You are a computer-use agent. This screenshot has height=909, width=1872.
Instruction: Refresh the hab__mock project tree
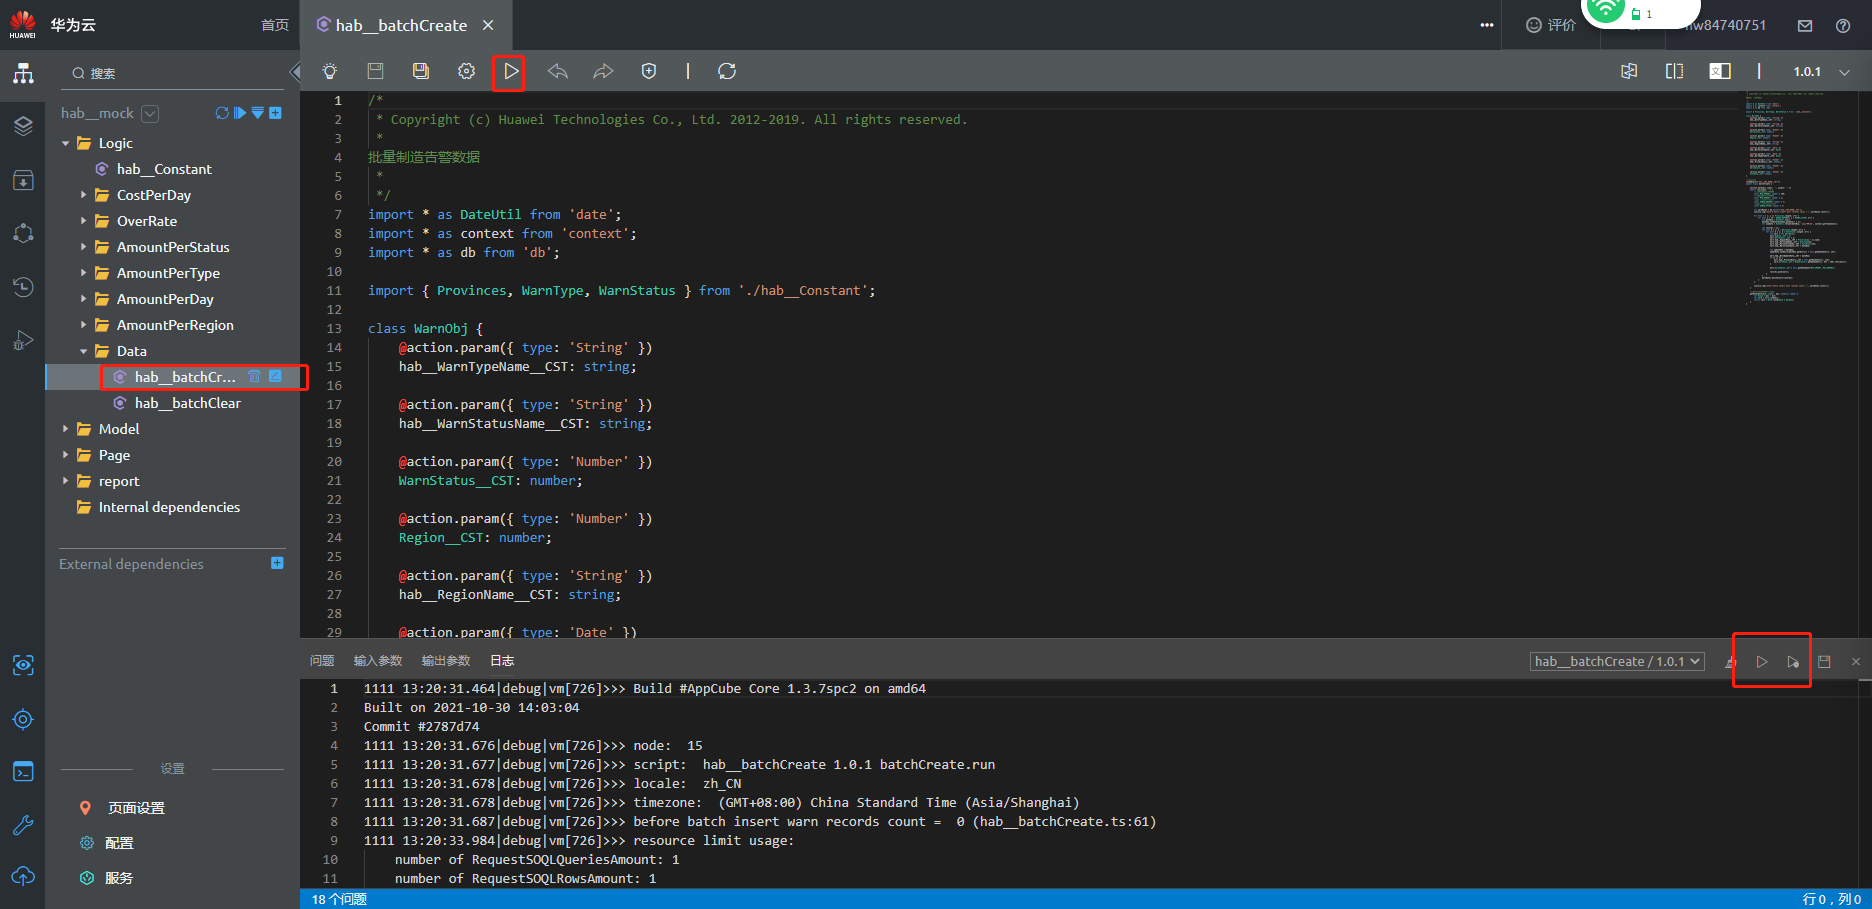coord(222,113)
